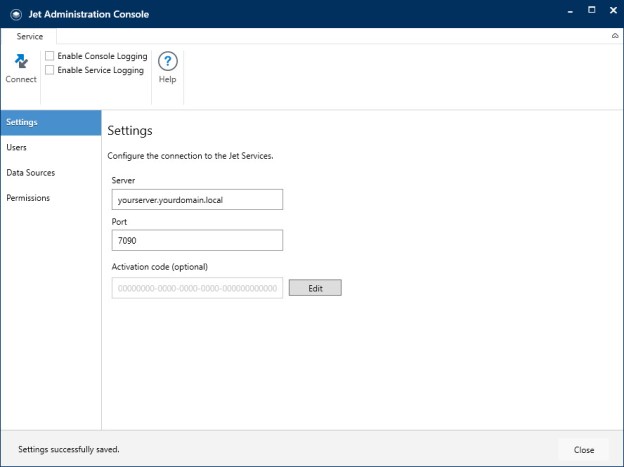The height and width of the screenshot is (467, 624).
Task: Maximize the Jet Administration Console window
Action: click(592, 10)
